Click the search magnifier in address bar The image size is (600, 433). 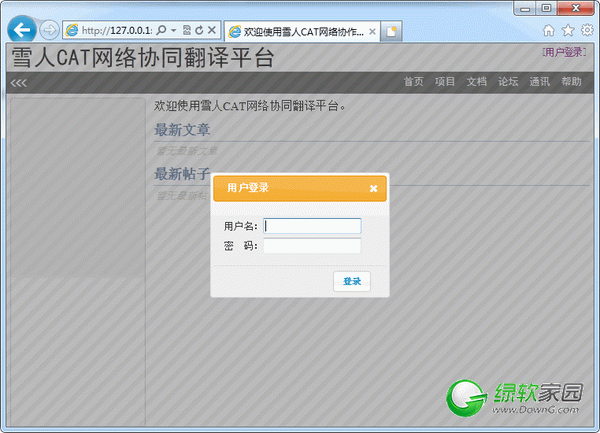[x=162, y=30]
